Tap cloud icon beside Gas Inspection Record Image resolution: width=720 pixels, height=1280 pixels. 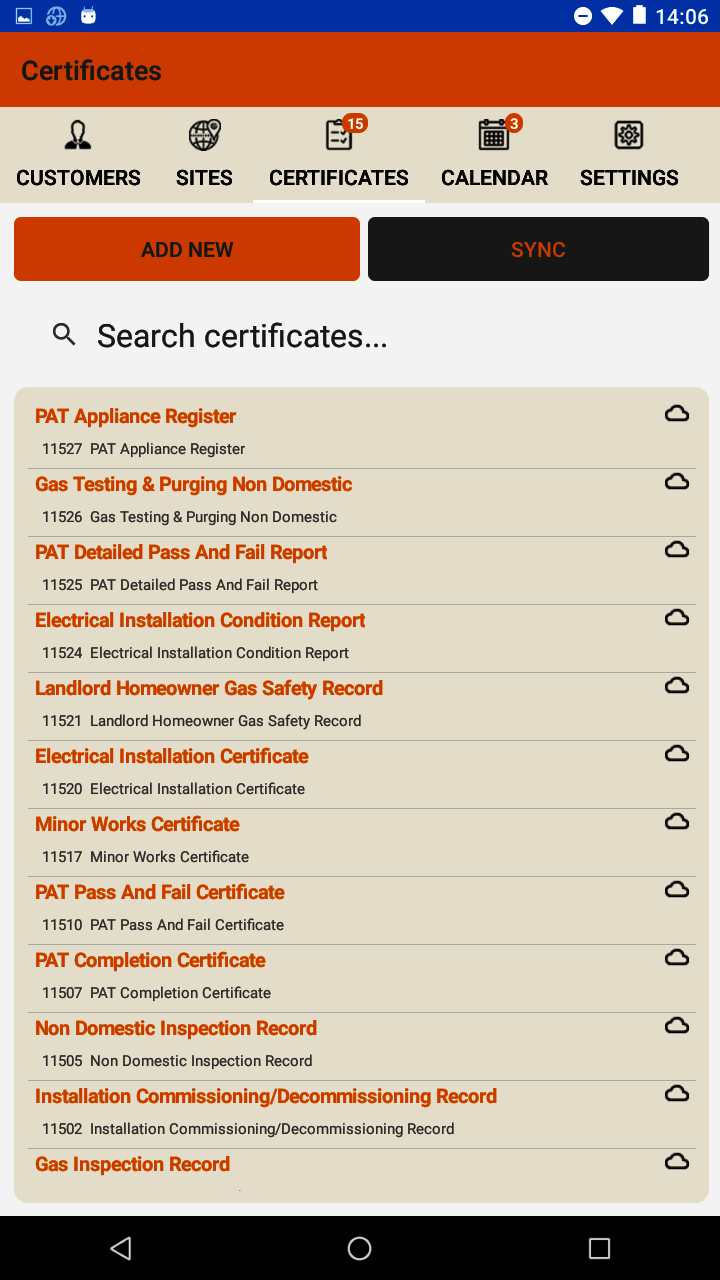click(x=677, y=1162)
